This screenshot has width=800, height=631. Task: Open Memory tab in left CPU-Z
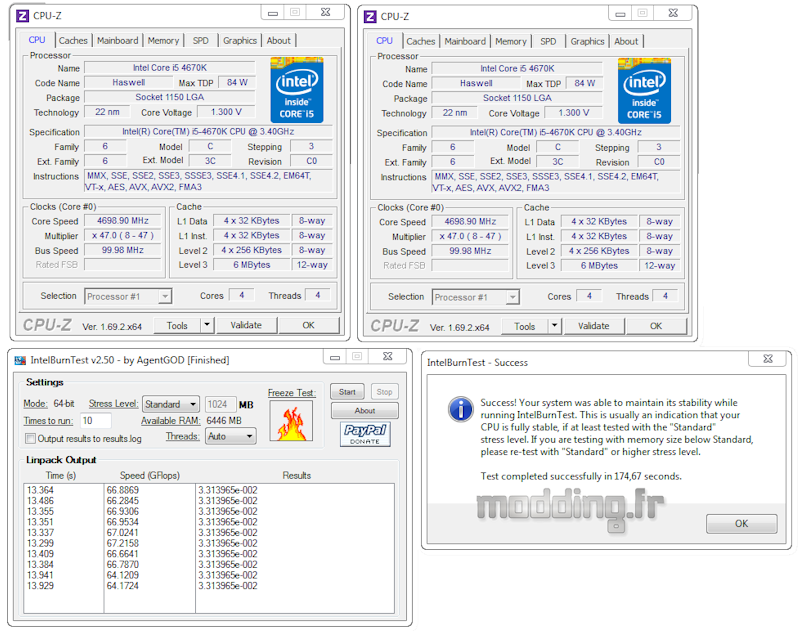pyautogui.click(x=163, y=40)
